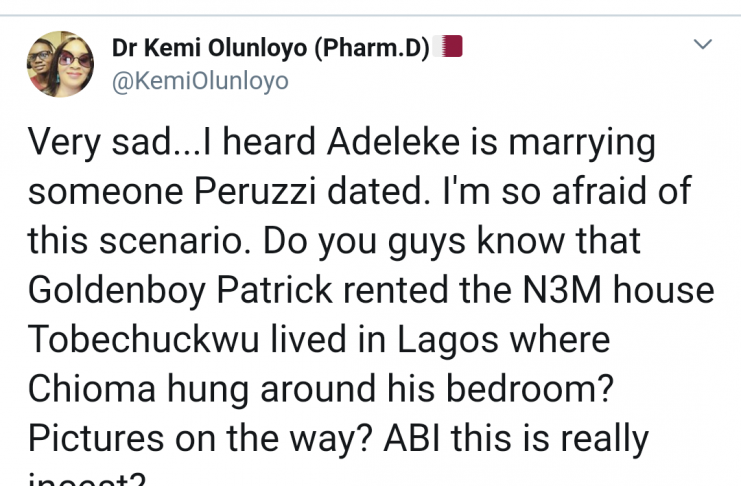This screenshot has height=486, width=741.
Task: Click the flag emoji beside the name
Action: coord(452,46)
